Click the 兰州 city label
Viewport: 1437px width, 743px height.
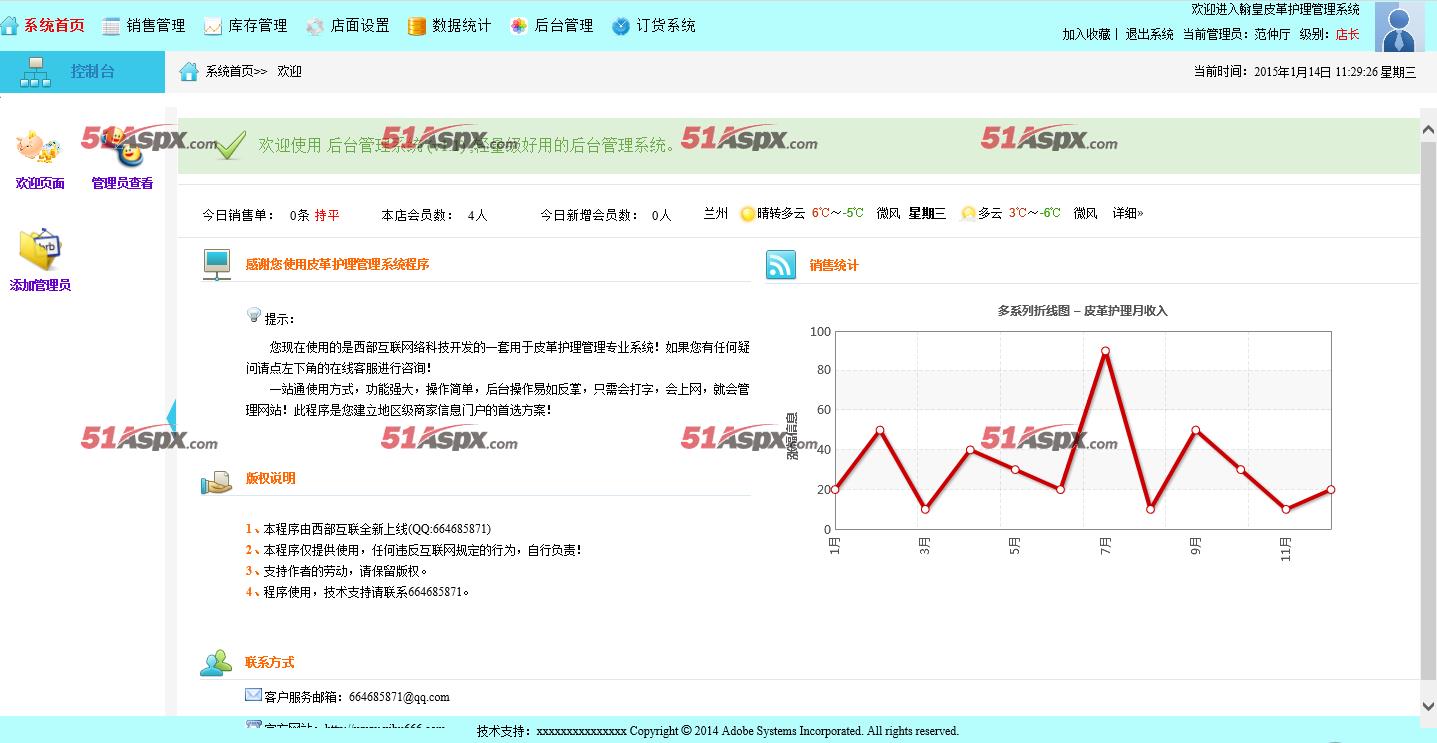point(716,213)
